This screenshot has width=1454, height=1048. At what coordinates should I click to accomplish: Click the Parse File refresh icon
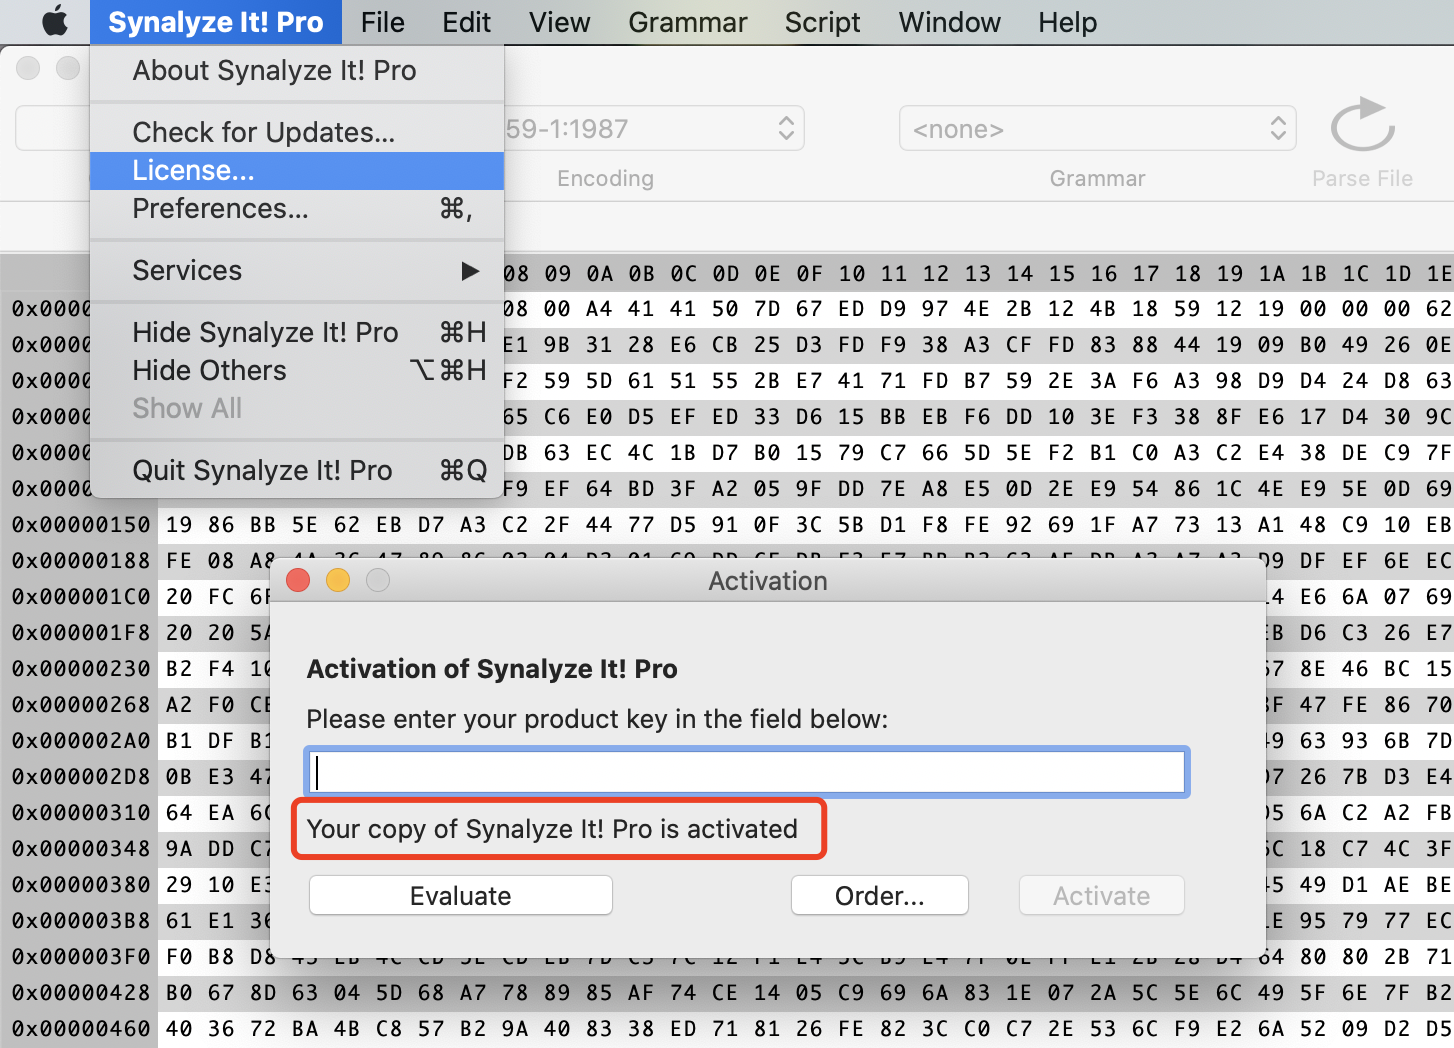click(1362, 126)
